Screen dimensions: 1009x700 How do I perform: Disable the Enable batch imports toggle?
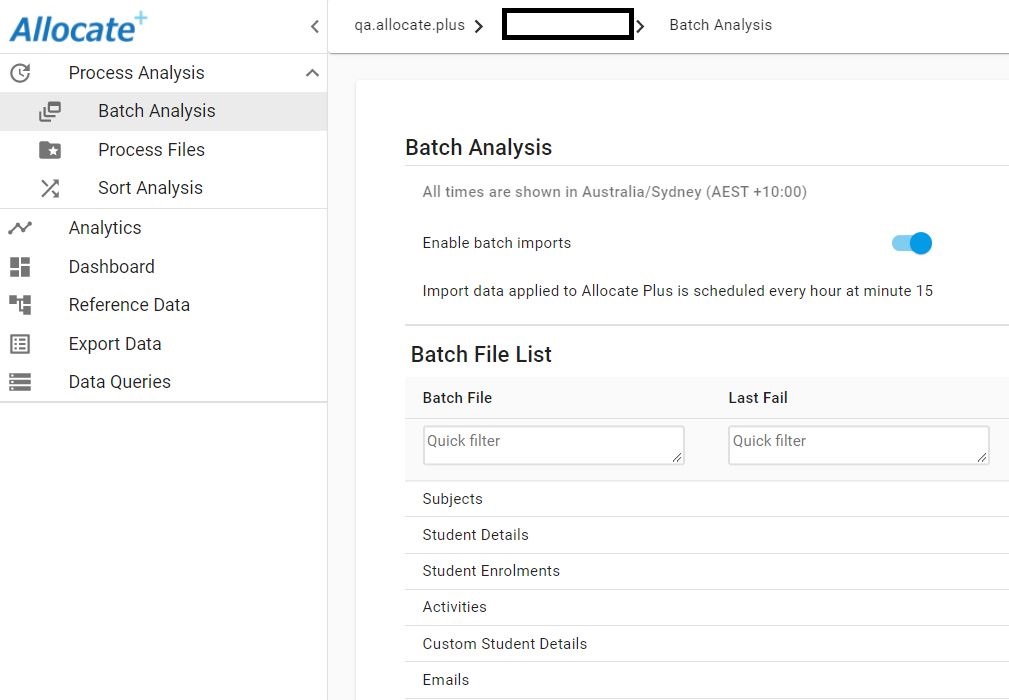[910, 243]
